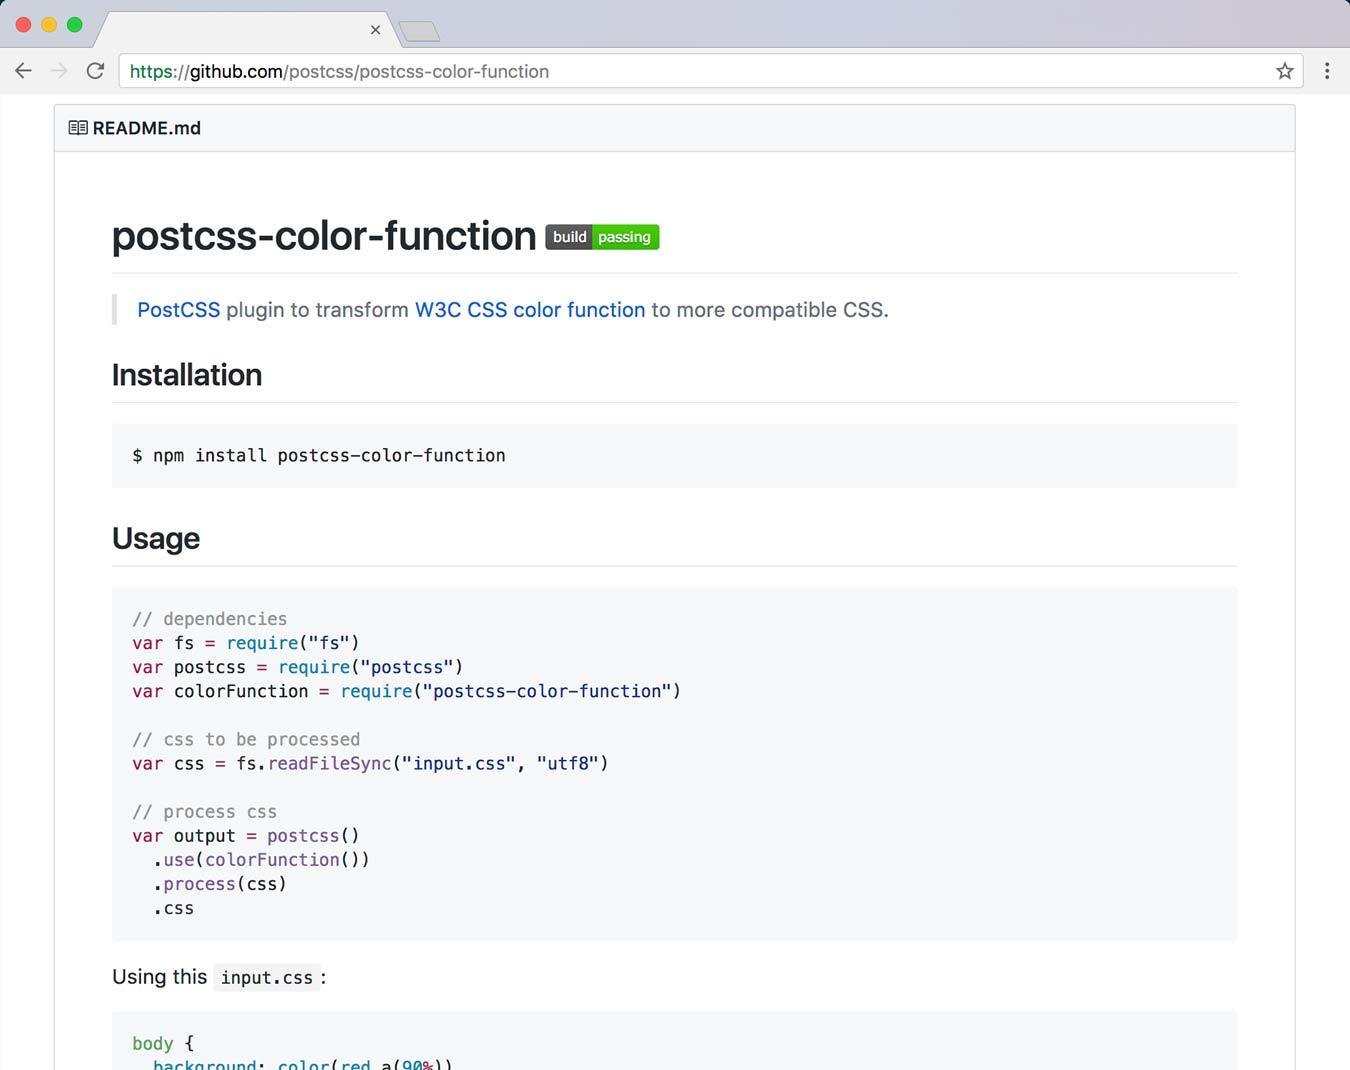Click the 'body {' CSS line

[x=162, y=1043]
